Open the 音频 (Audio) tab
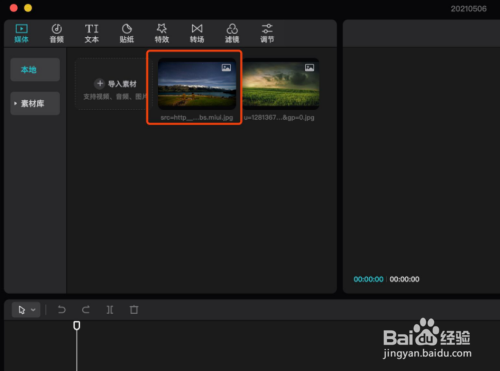Viewport: 500px width, 371px height. coord(57,33)
